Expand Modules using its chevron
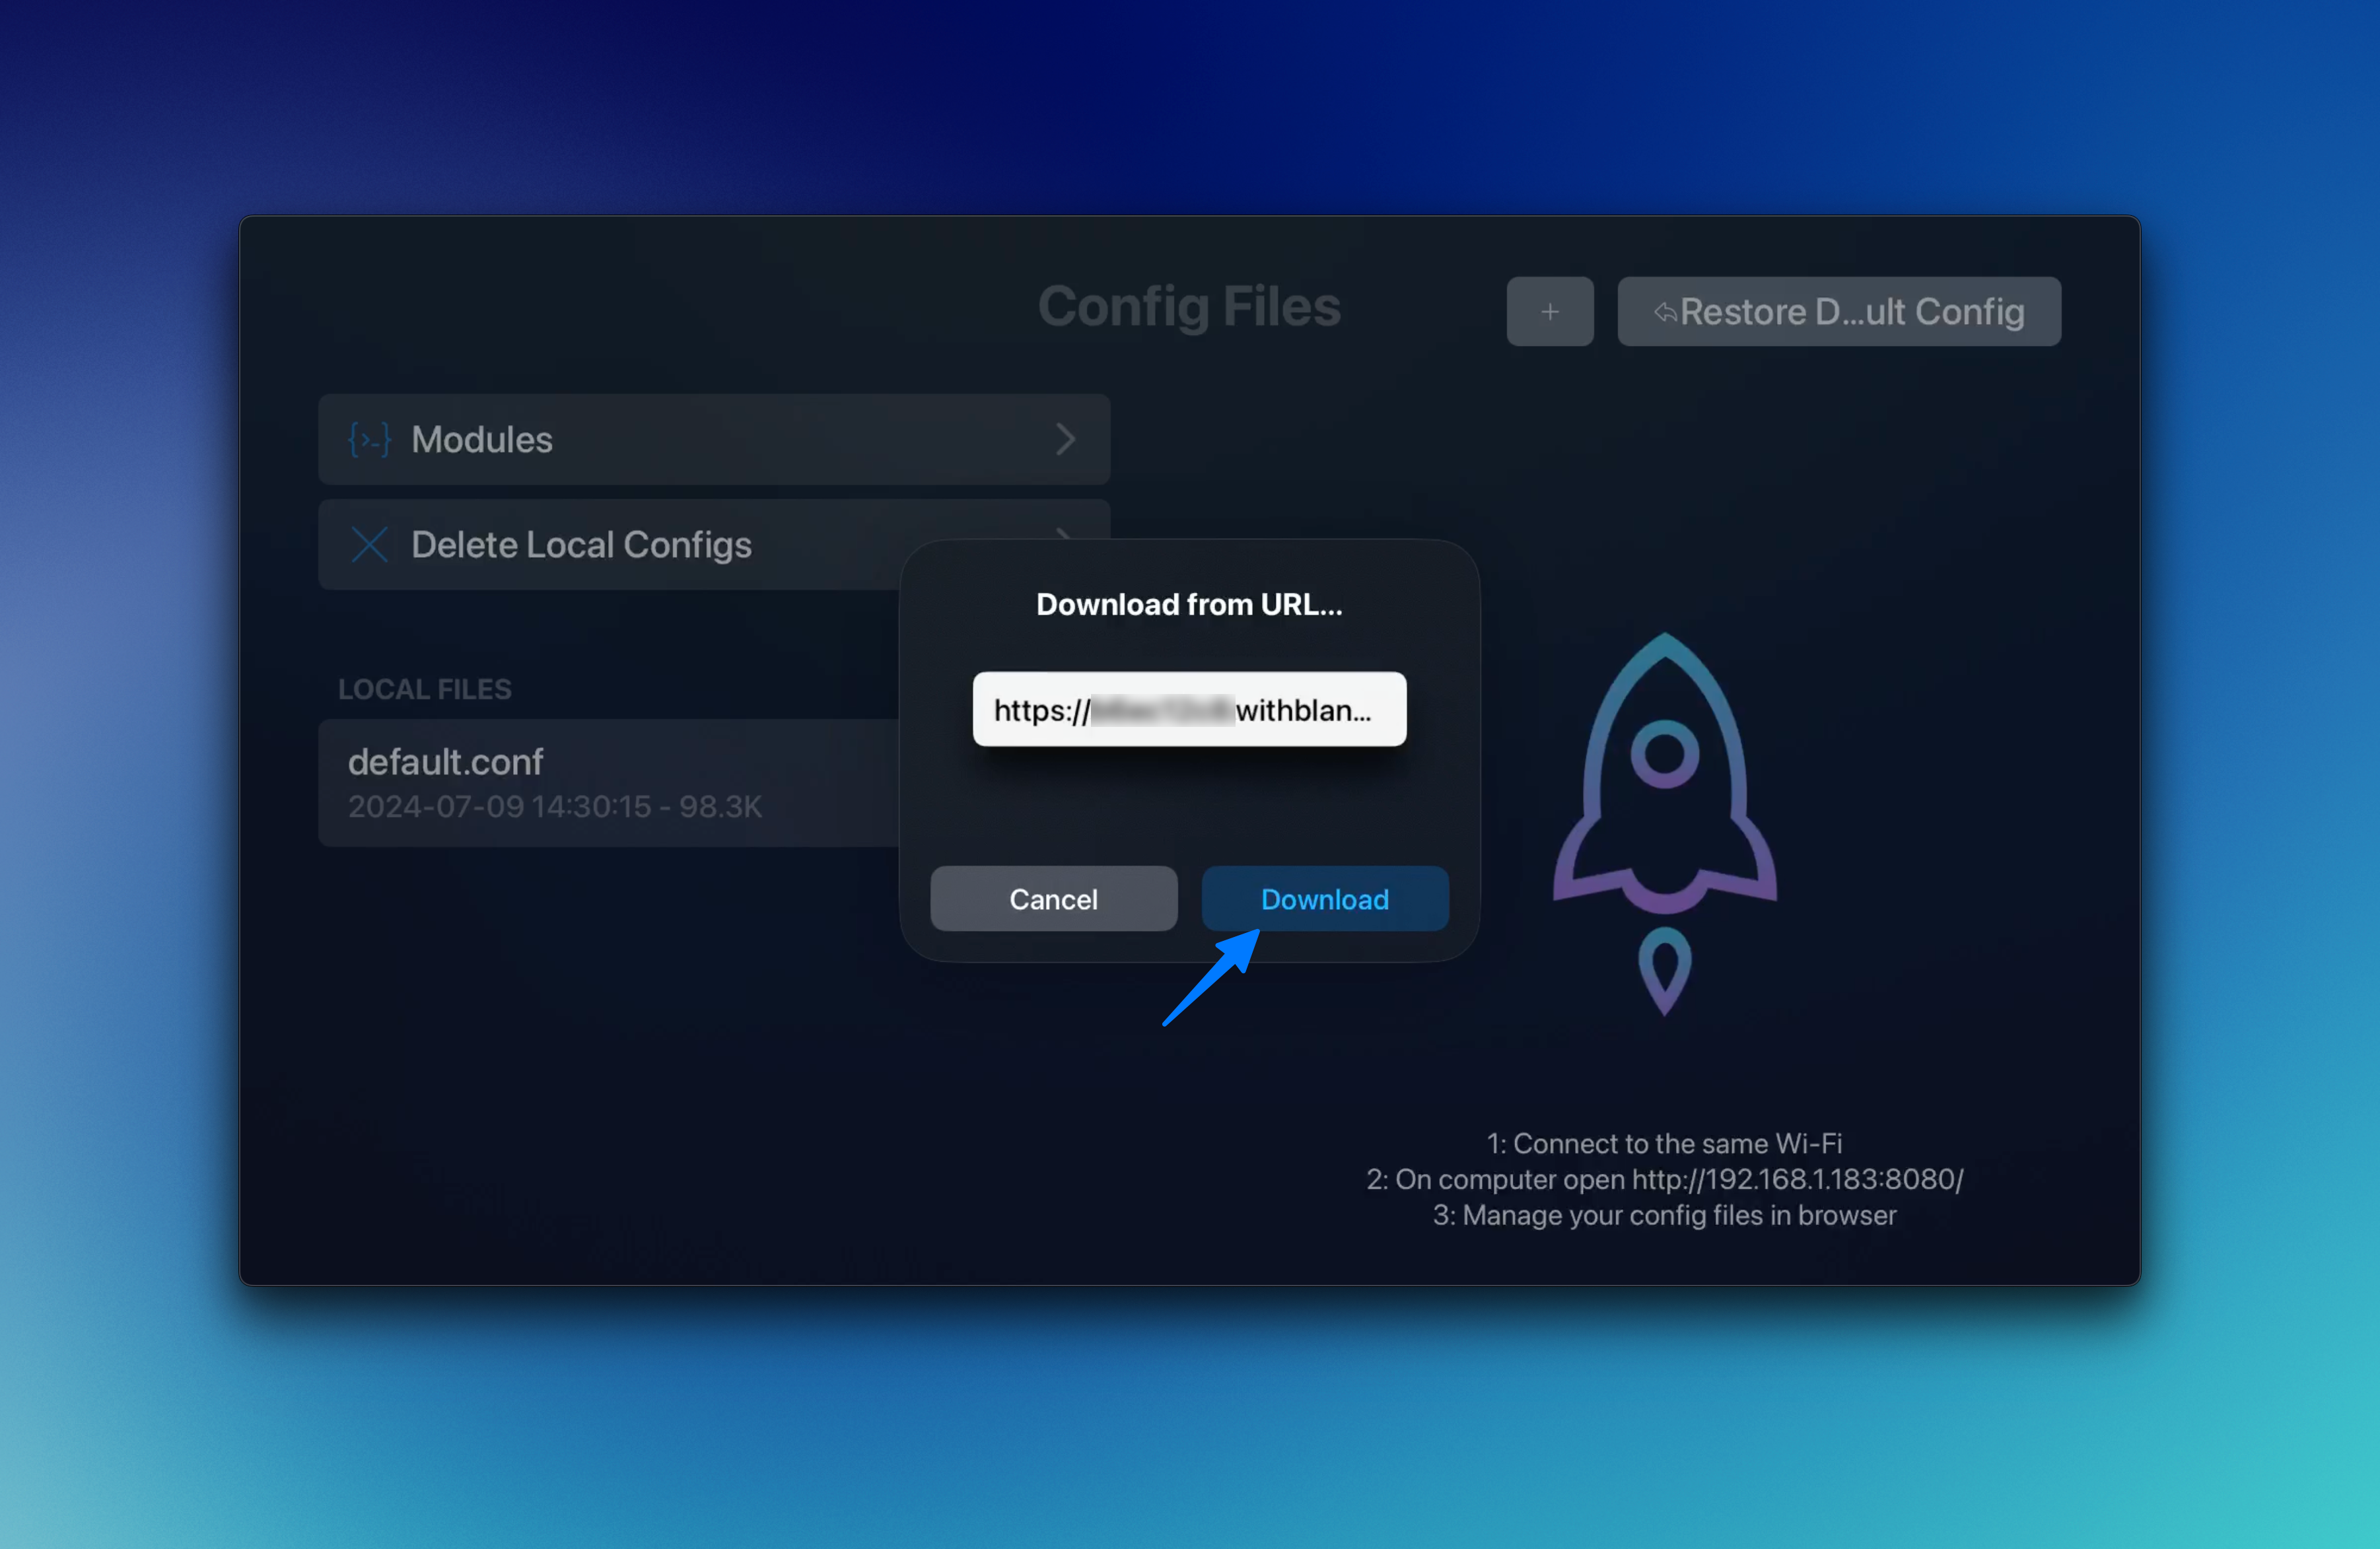This screenshot has height=1549, width=2380. (x=1065, y=440)
